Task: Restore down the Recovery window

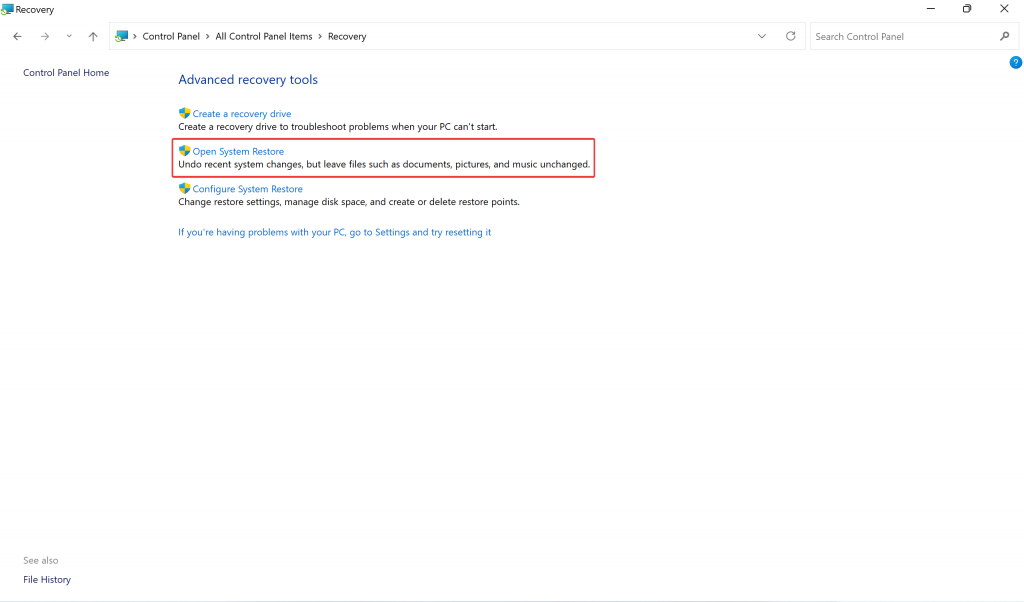Action: pyautogui.click(x=967, y=8)
